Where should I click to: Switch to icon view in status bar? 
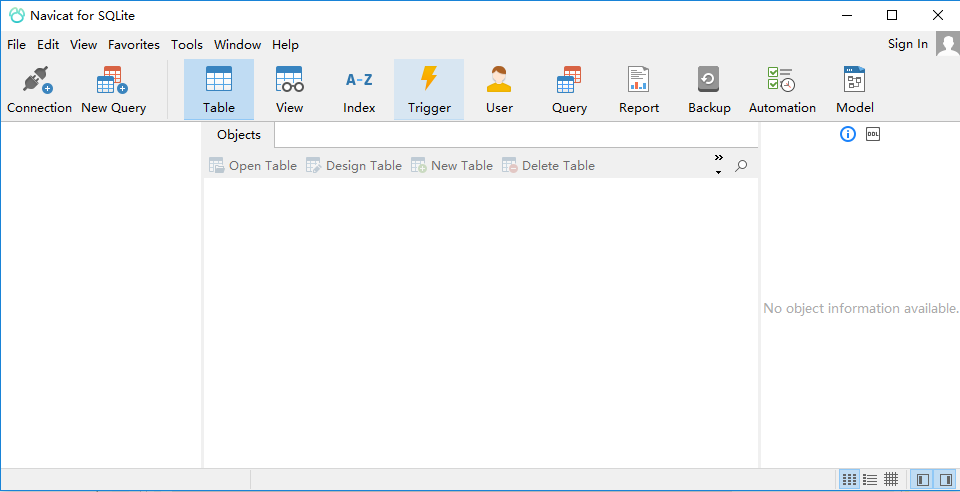pos(849,479)
